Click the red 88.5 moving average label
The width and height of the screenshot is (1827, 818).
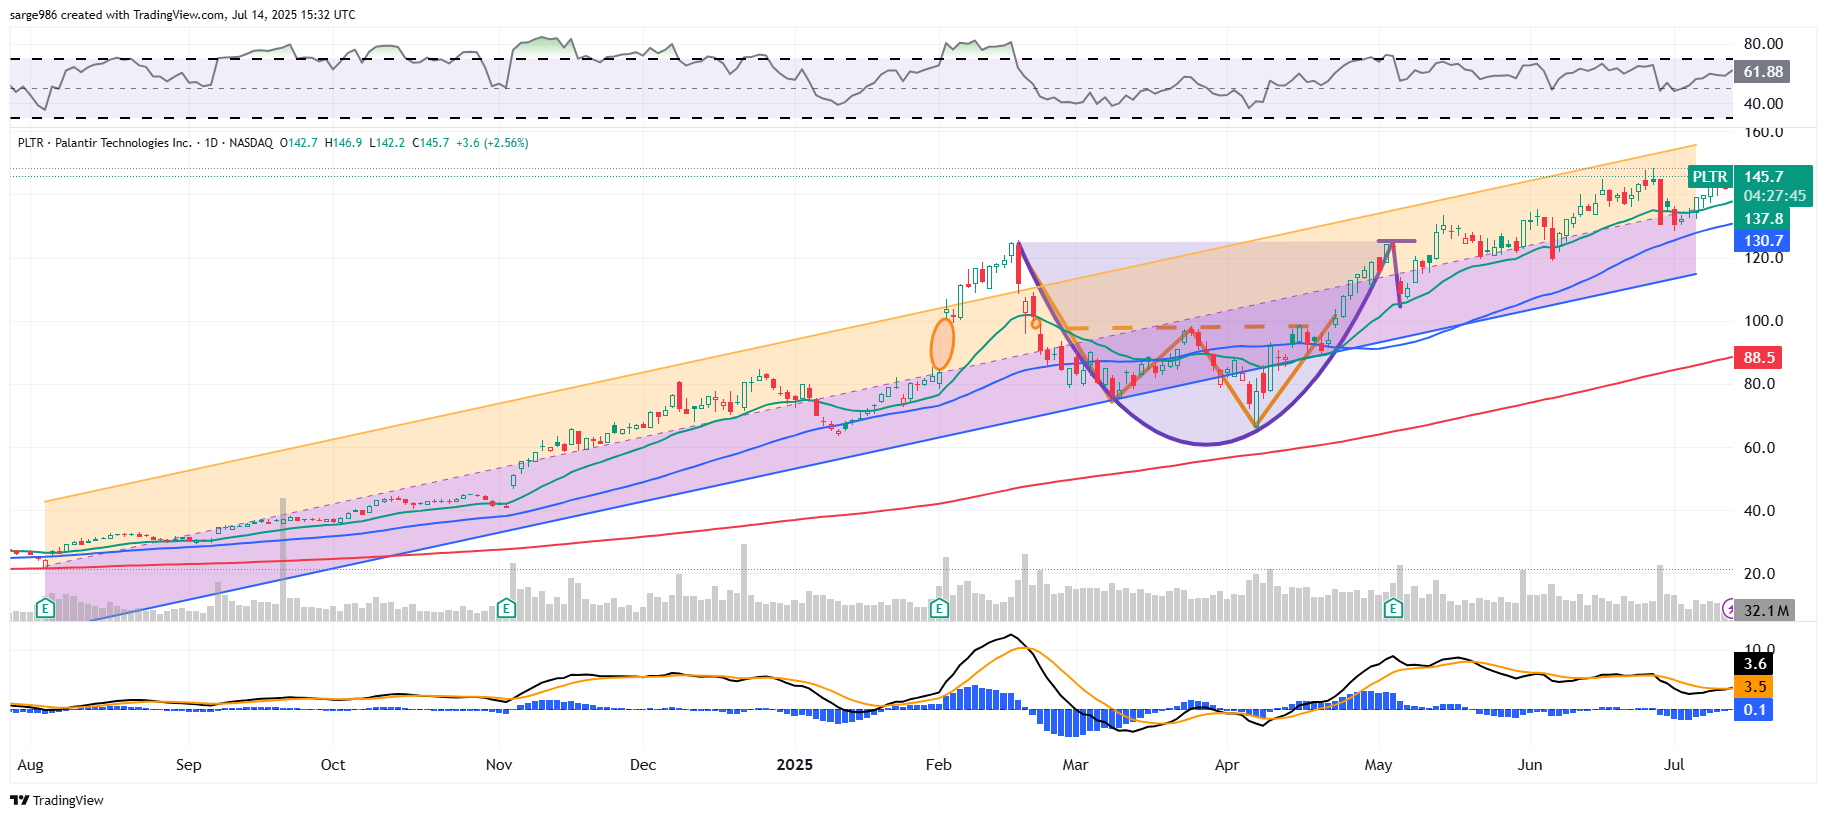1759,357
